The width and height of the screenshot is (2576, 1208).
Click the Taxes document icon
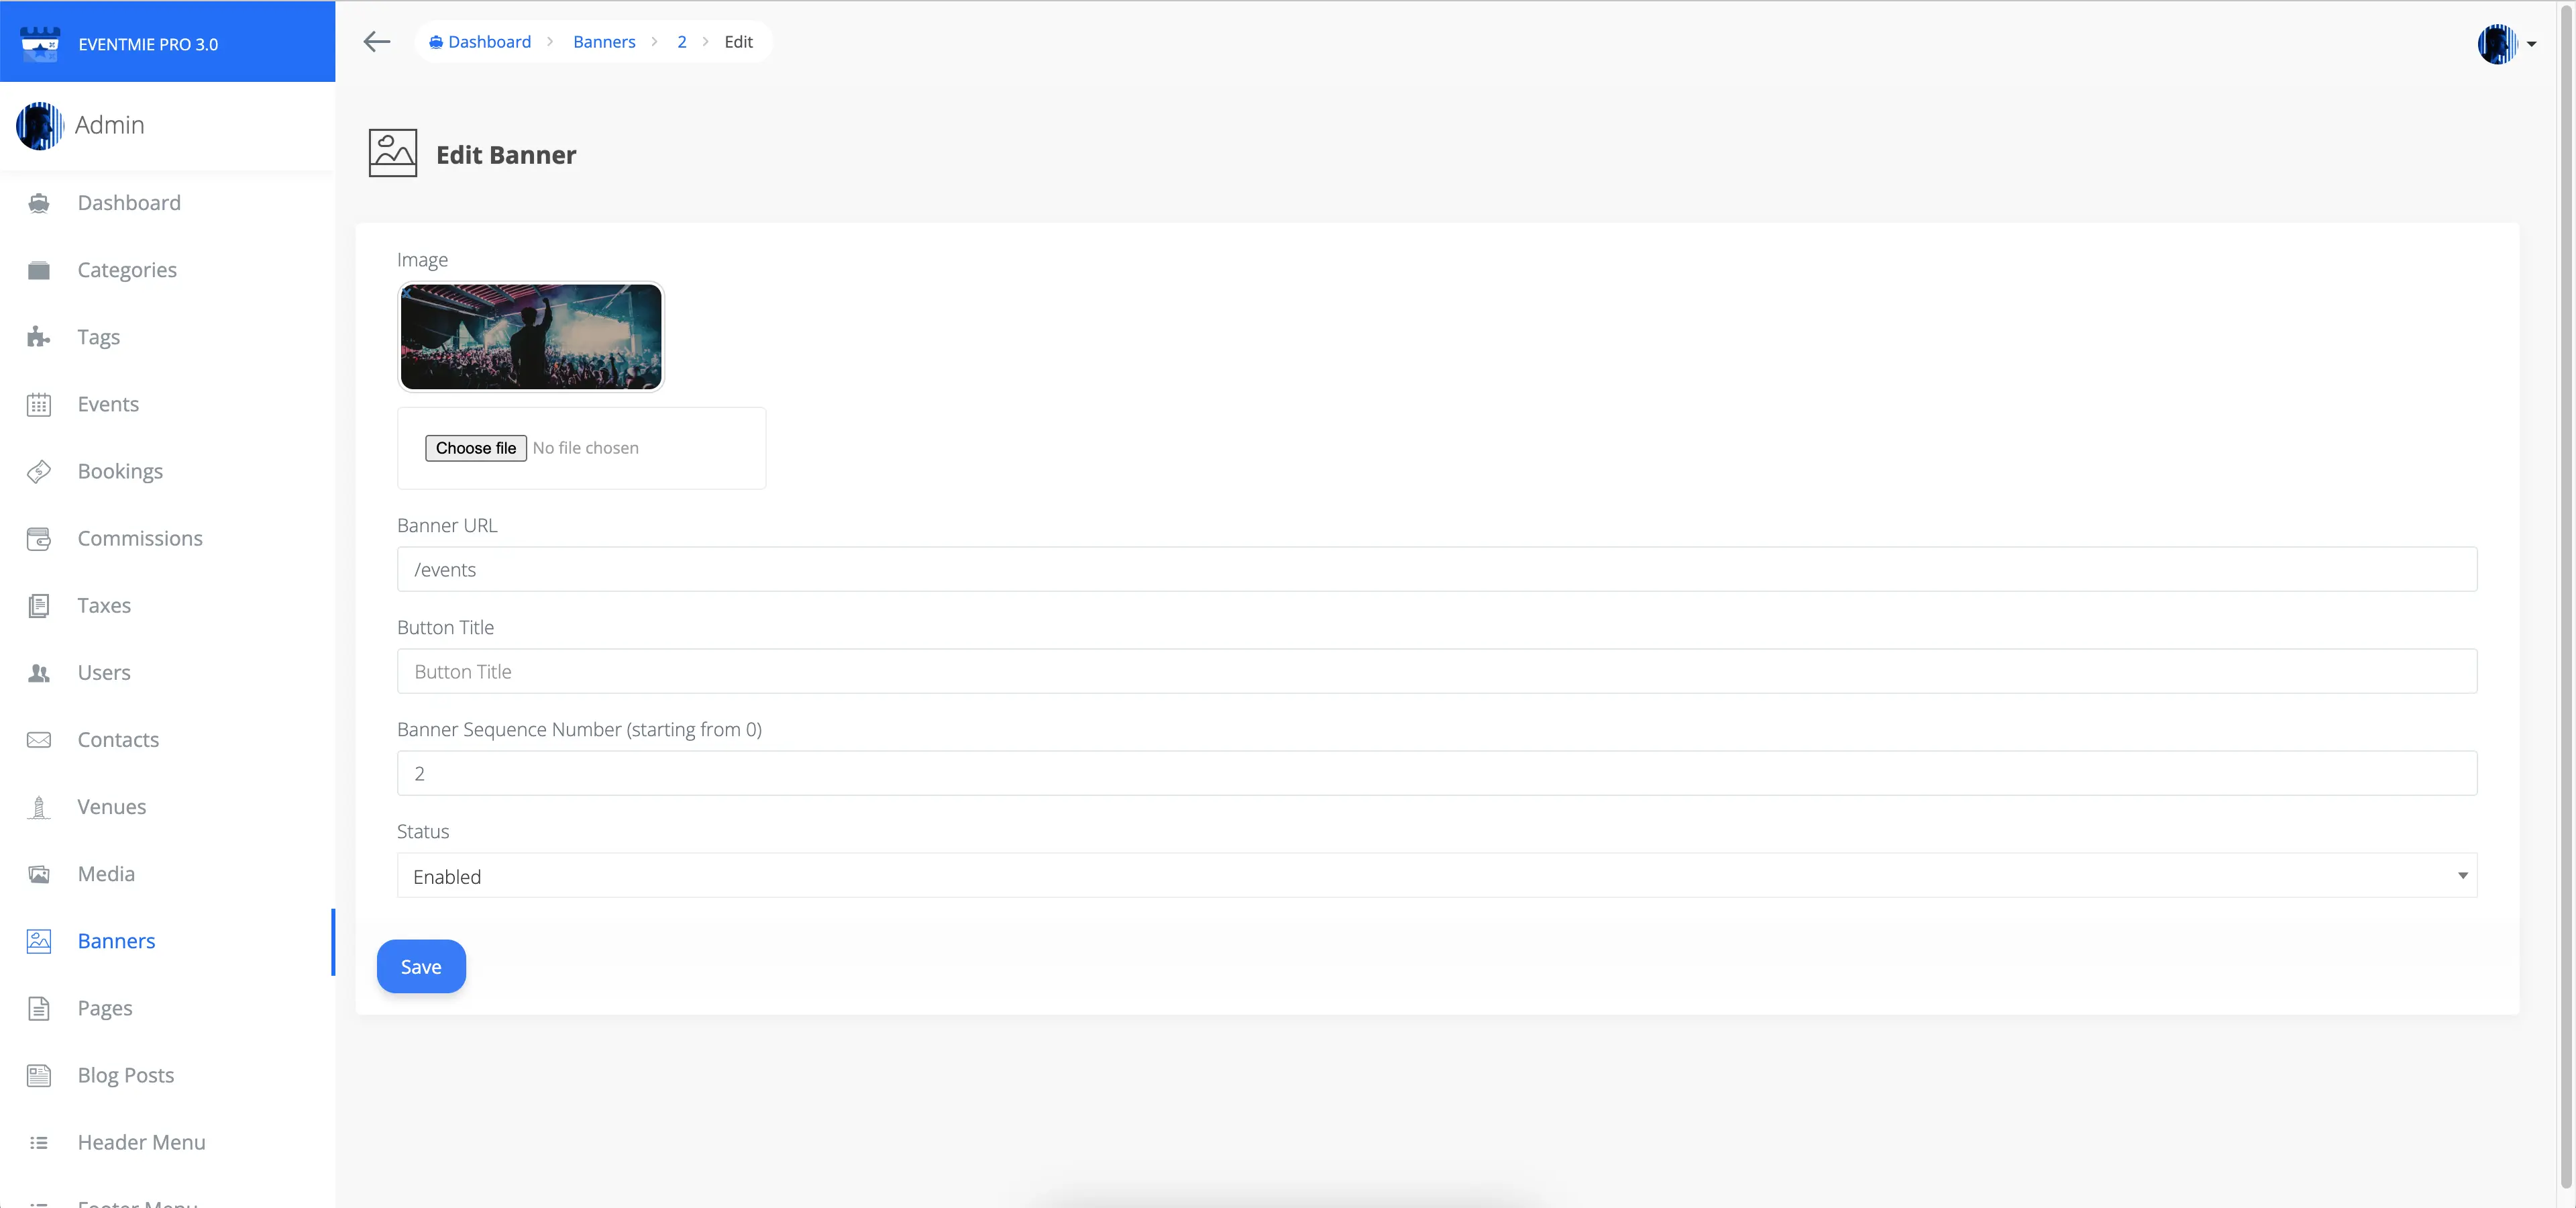tap(39, 605)
